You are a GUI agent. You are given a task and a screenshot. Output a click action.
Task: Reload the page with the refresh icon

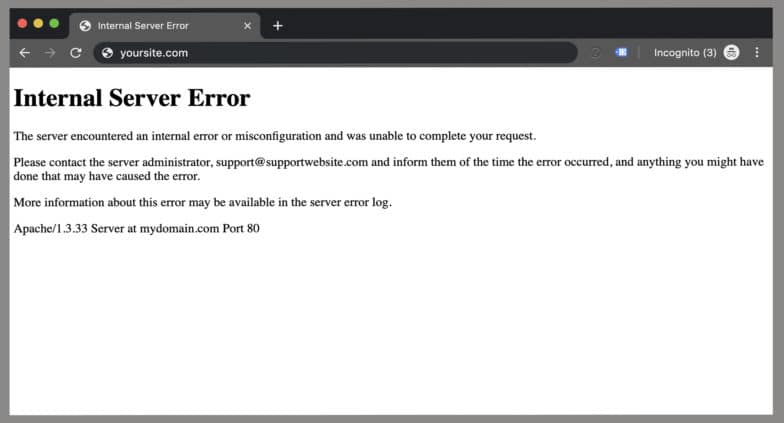(76, 52)
